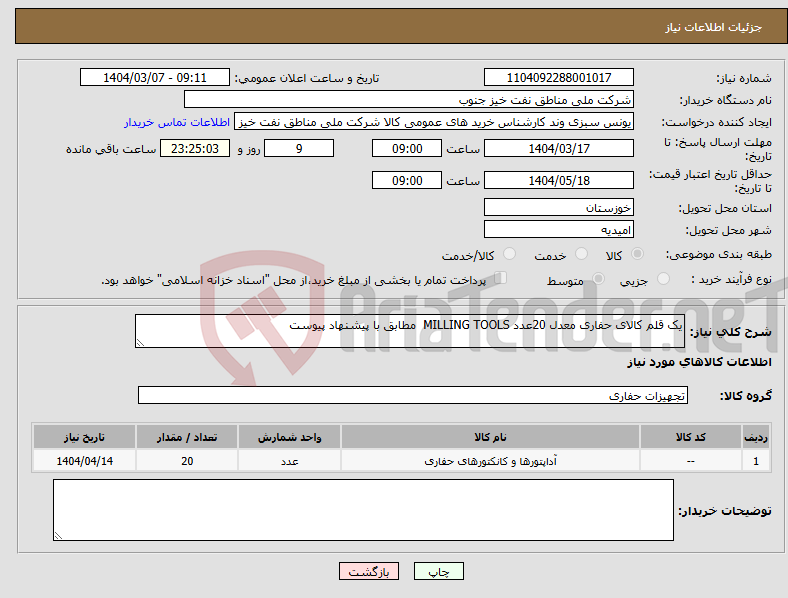Click the price validity date 1404/05/18

click(559, 180)
